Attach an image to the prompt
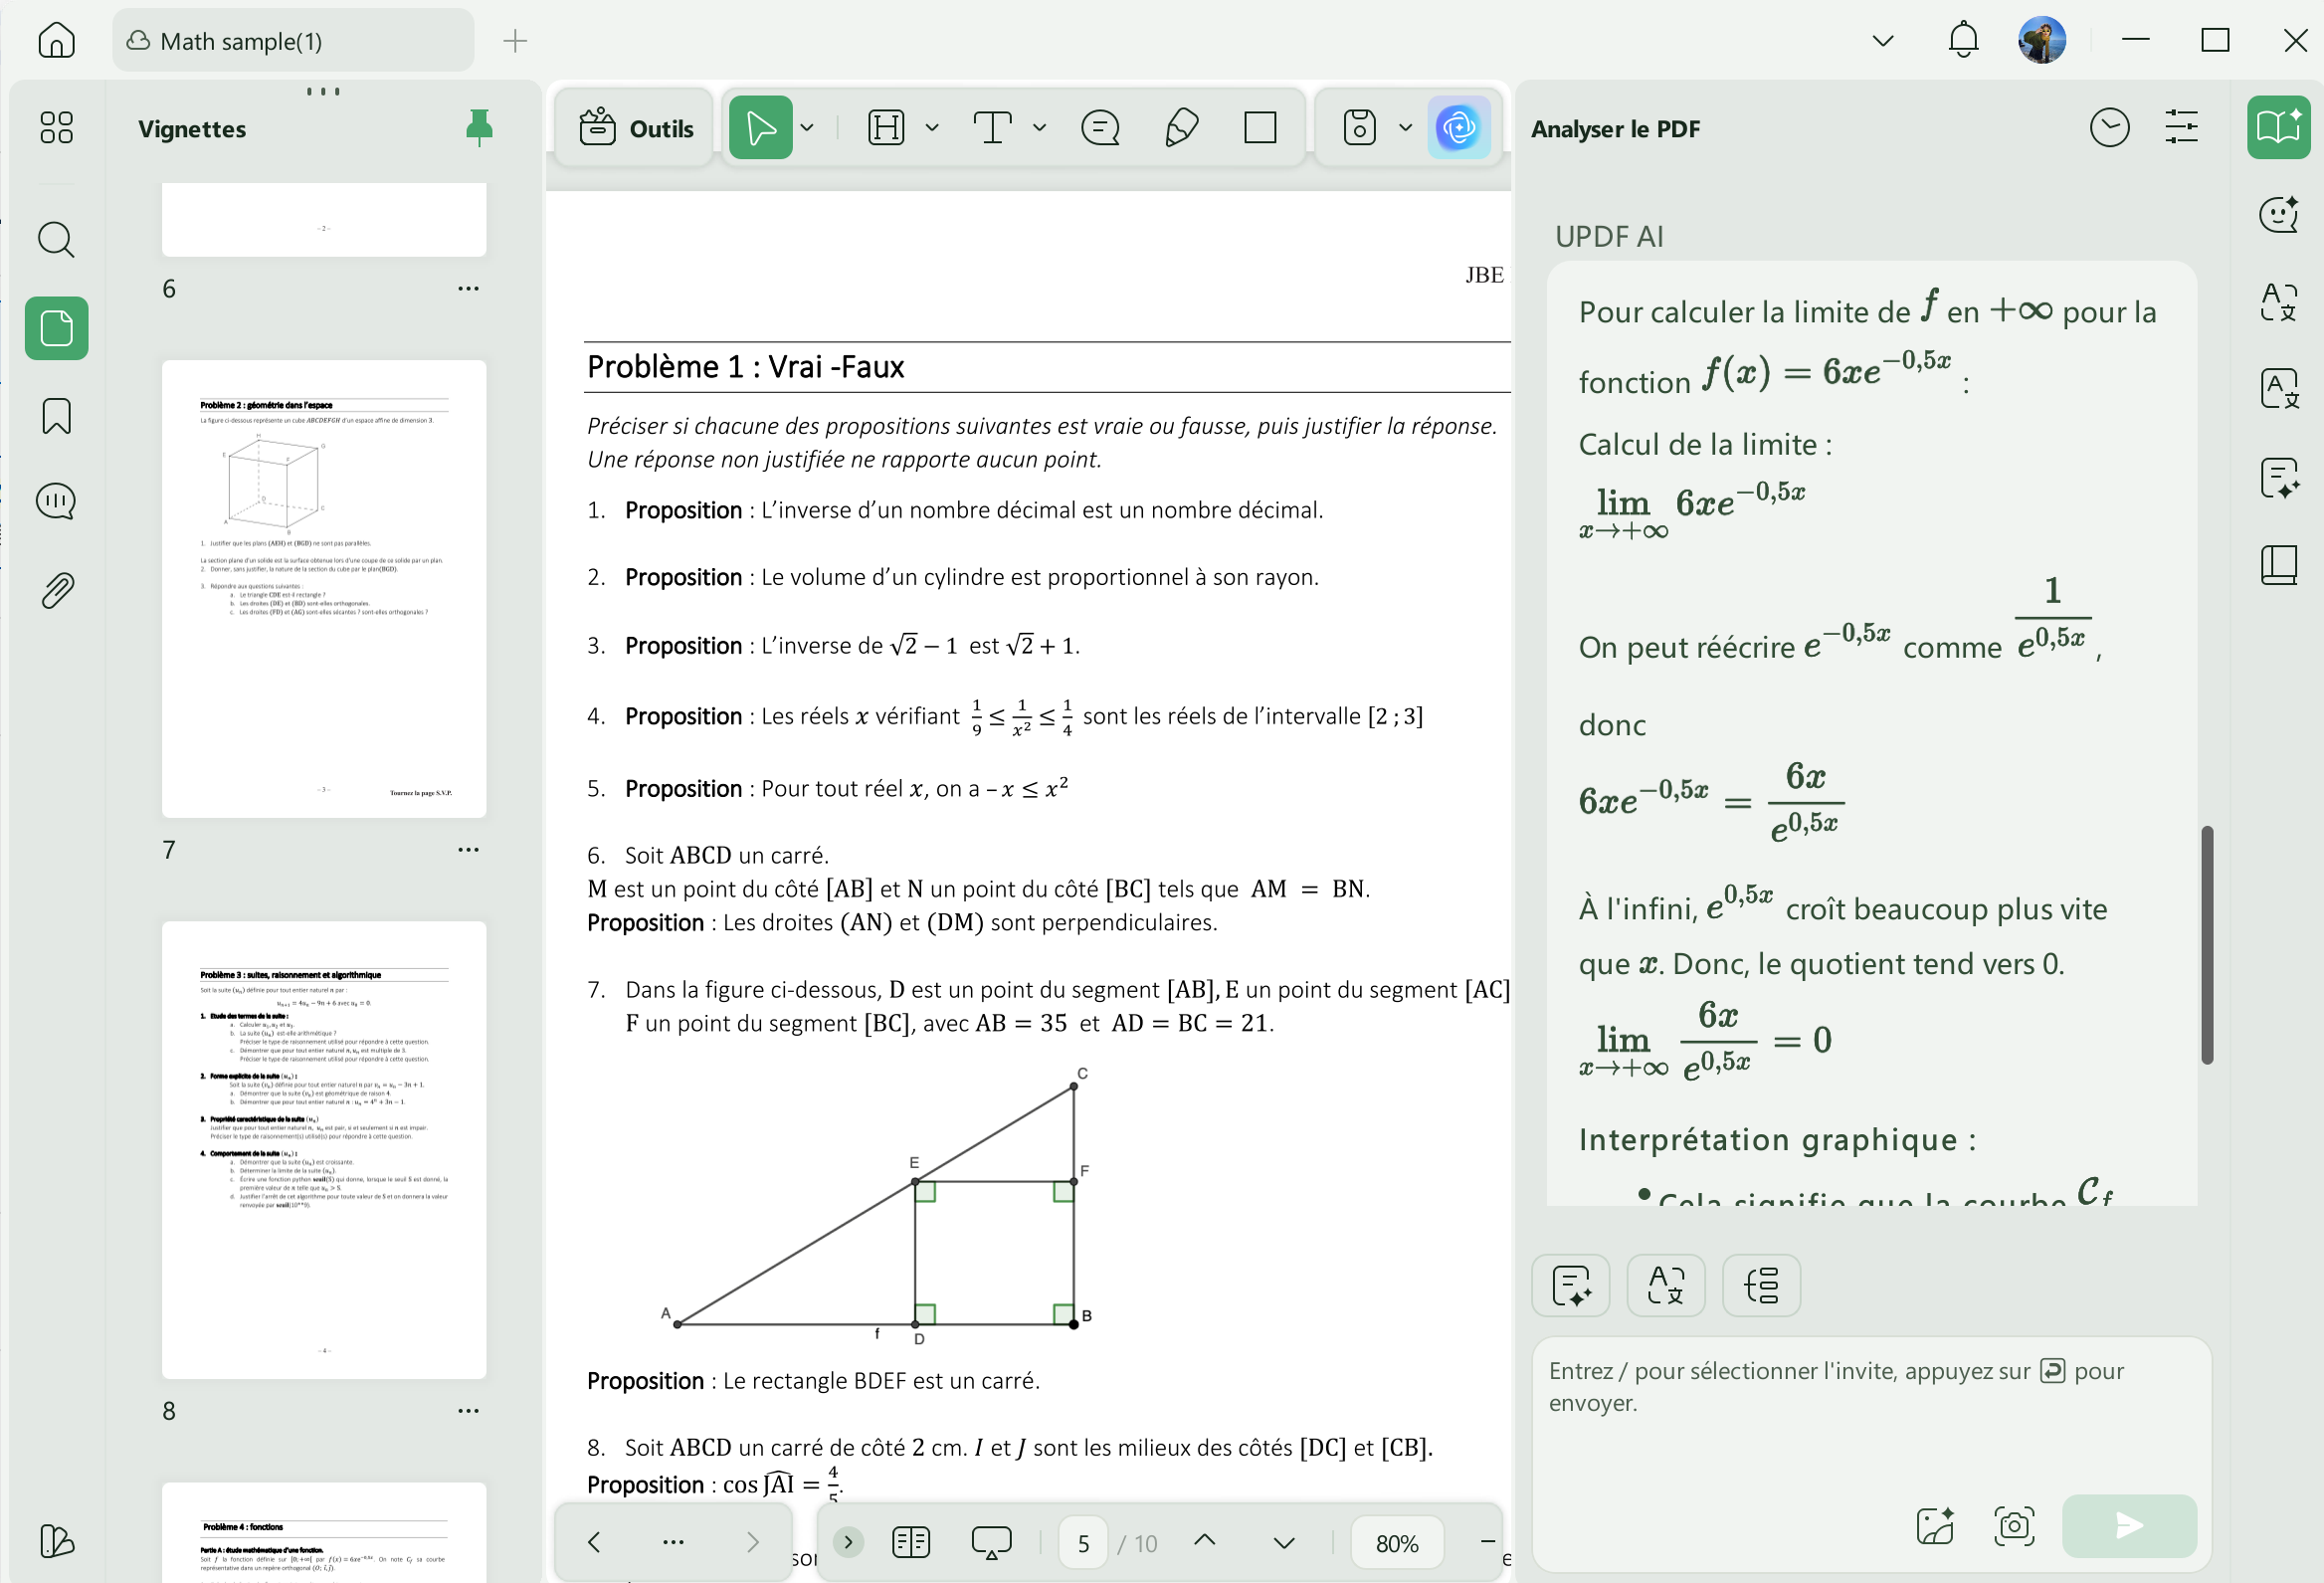The width and height of the screenshot is (2324, 1583). [x=1934, y=1526]
